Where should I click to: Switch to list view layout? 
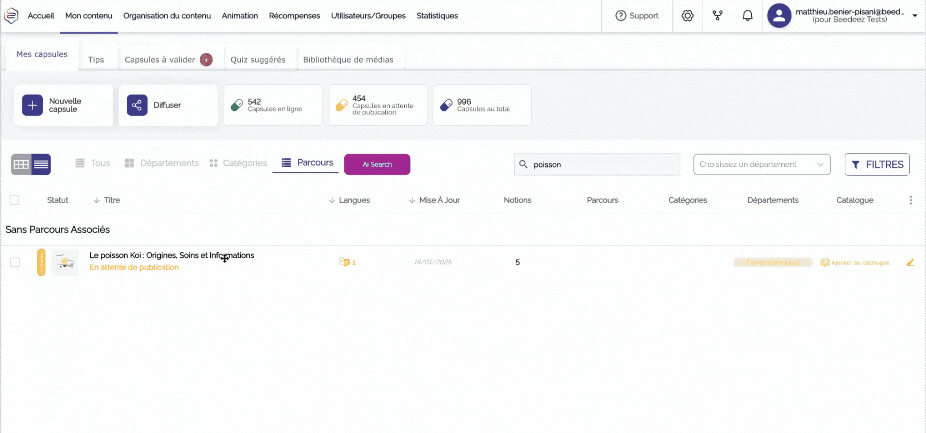[x=41, y=164]
